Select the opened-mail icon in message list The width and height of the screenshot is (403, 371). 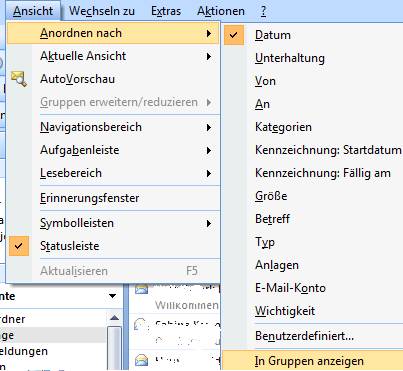[141, 324]
